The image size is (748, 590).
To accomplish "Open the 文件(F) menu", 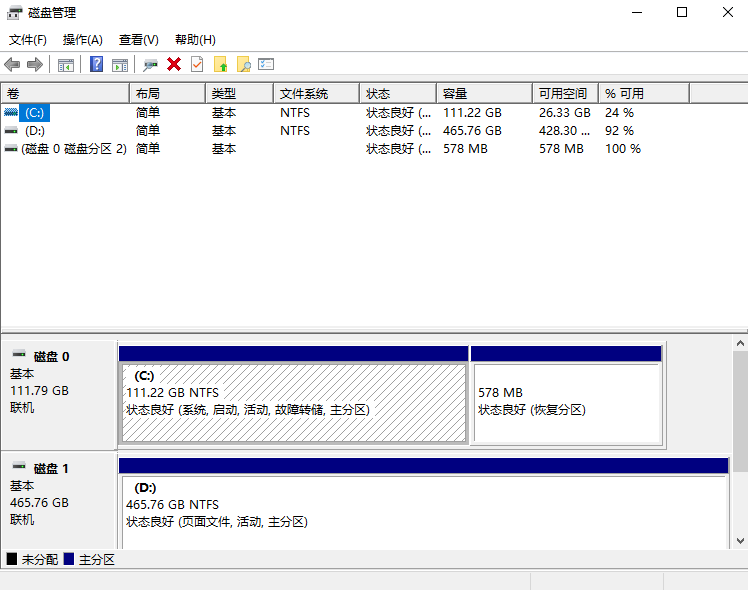I will [28, 40].
